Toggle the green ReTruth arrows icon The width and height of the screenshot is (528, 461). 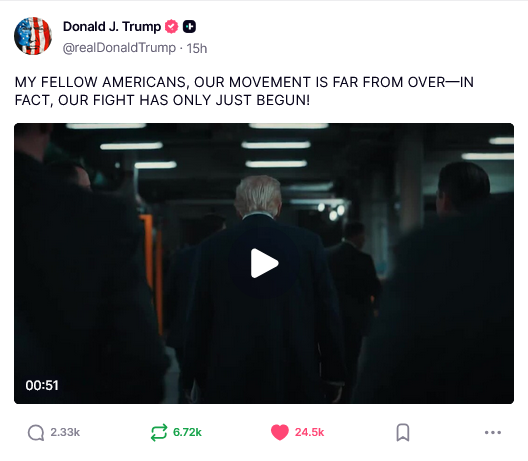click(x=159, y=432)
